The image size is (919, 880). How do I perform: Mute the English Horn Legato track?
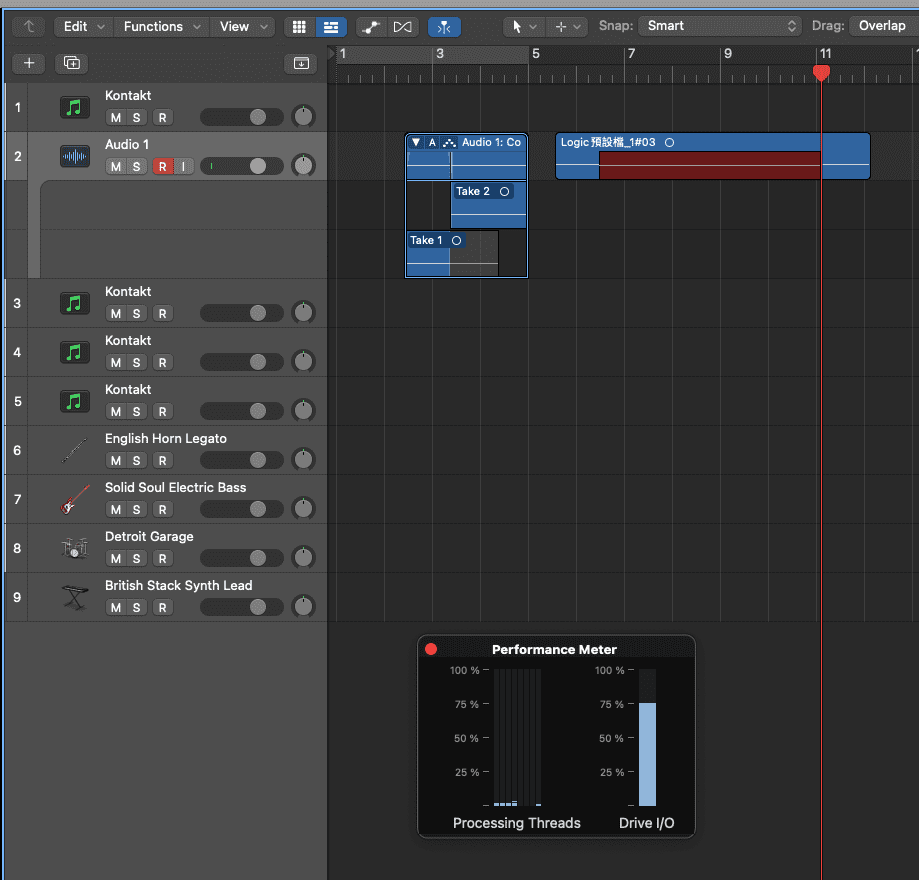tap(115, 460)
